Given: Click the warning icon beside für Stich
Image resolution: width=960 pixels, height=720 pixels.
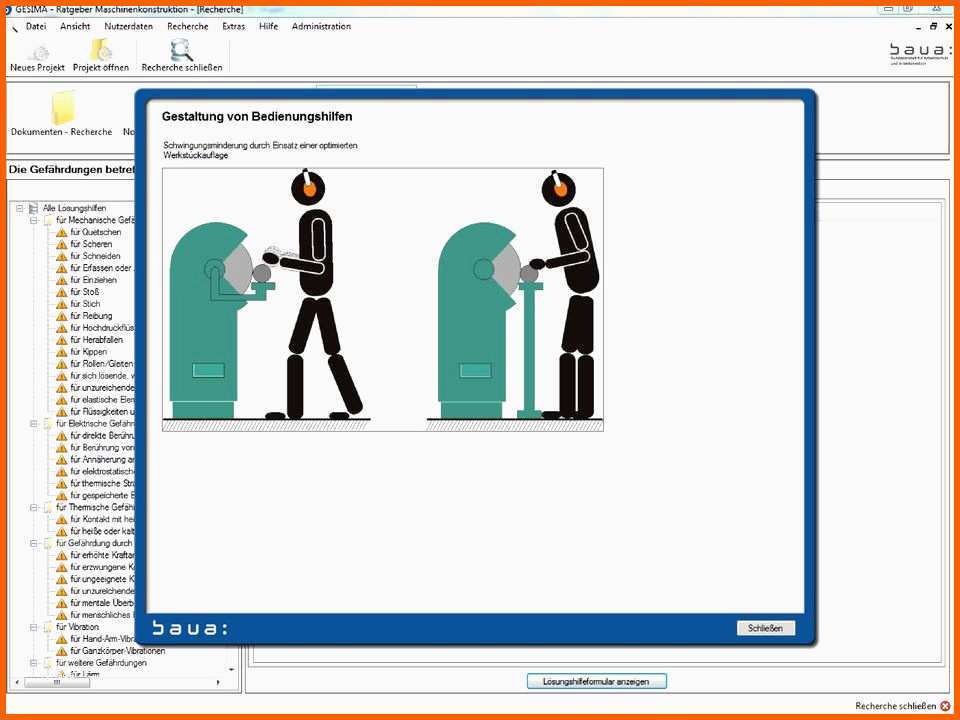Looking at the screenshot, I should [x=62, y=304].
